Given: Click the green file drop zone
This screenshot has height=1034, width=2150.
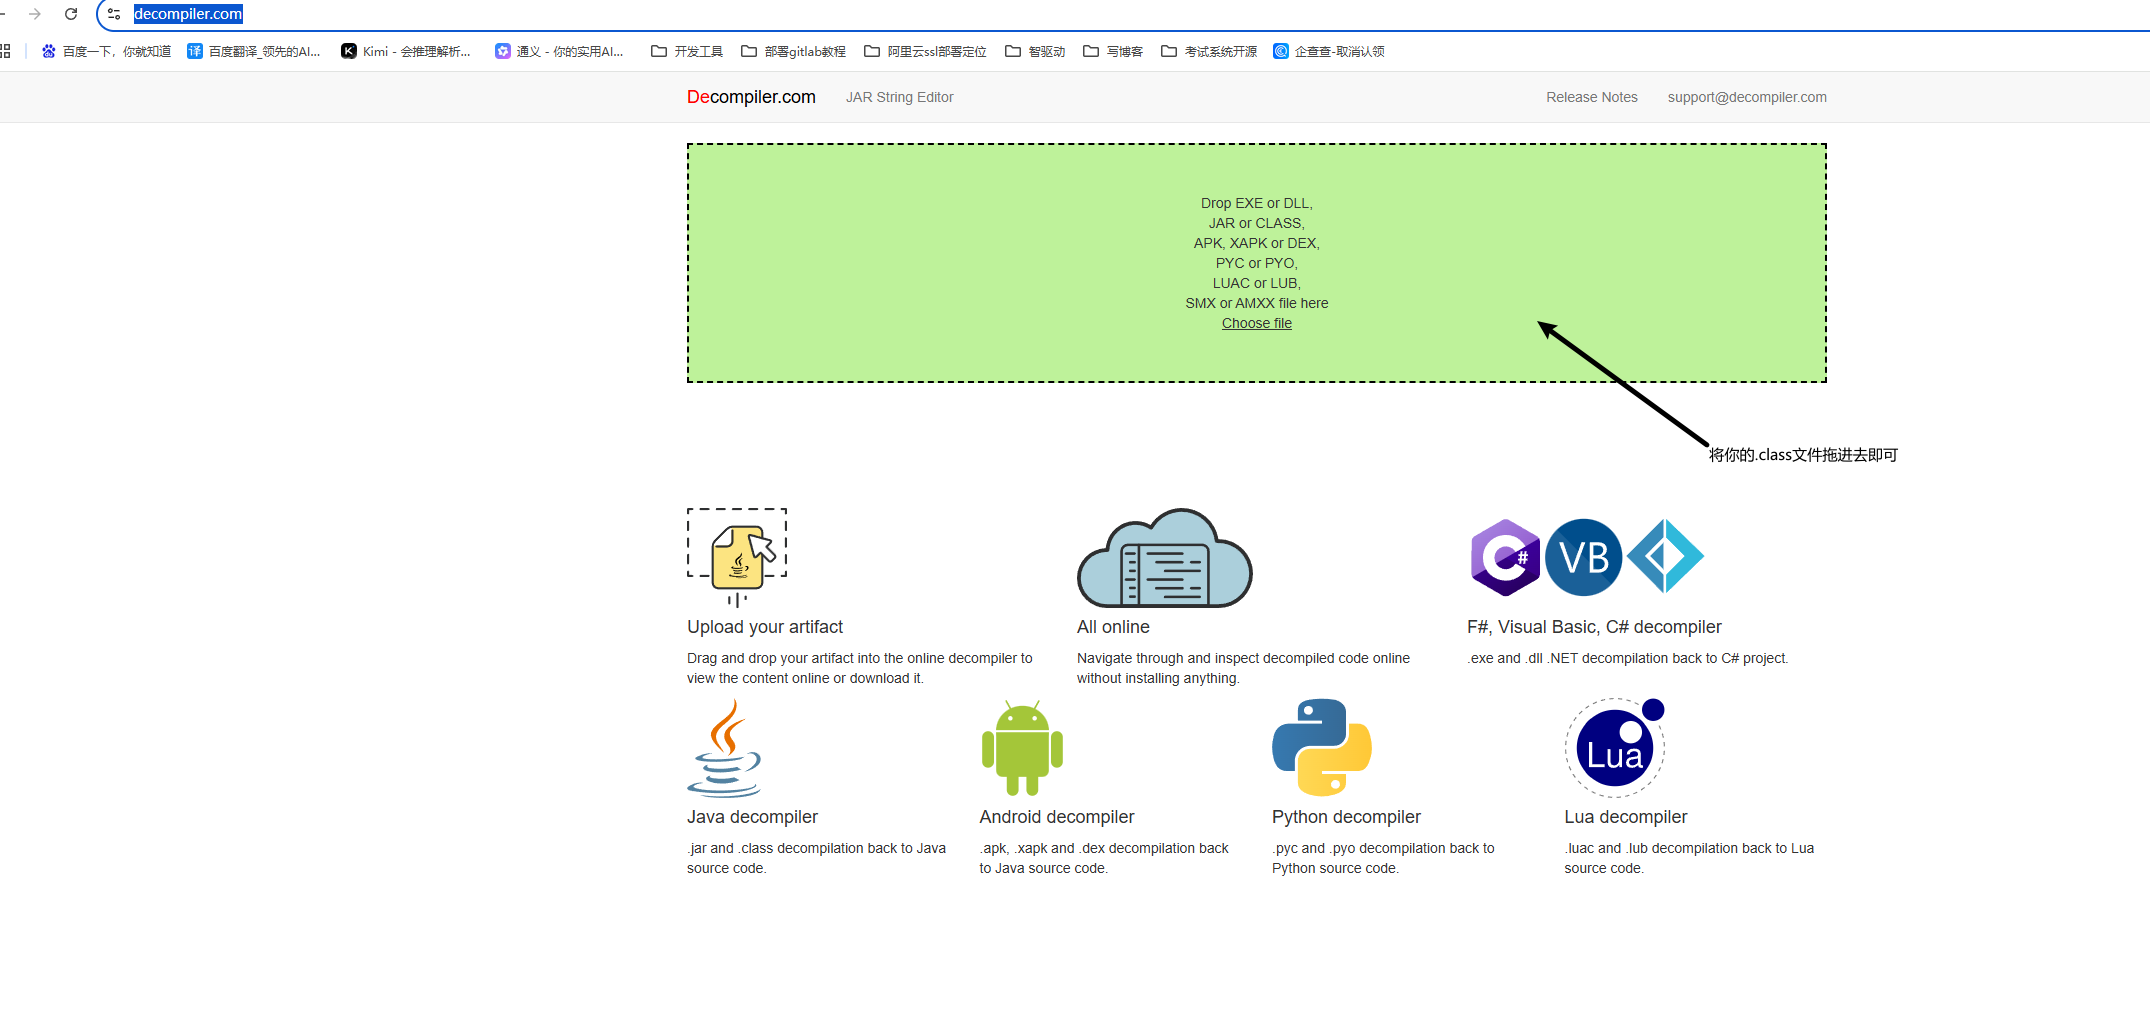Looking at the screenshot, I should click(1257, 263).
